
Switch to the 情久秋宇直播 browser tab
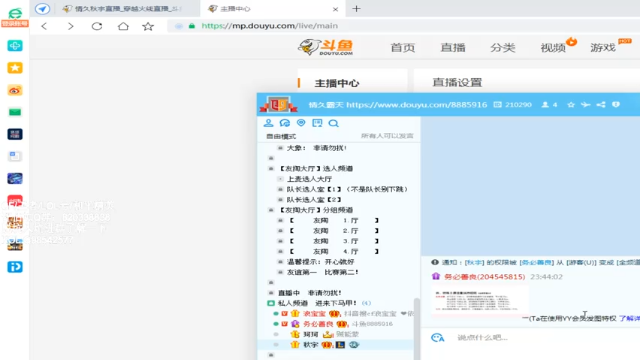point(122,9)
